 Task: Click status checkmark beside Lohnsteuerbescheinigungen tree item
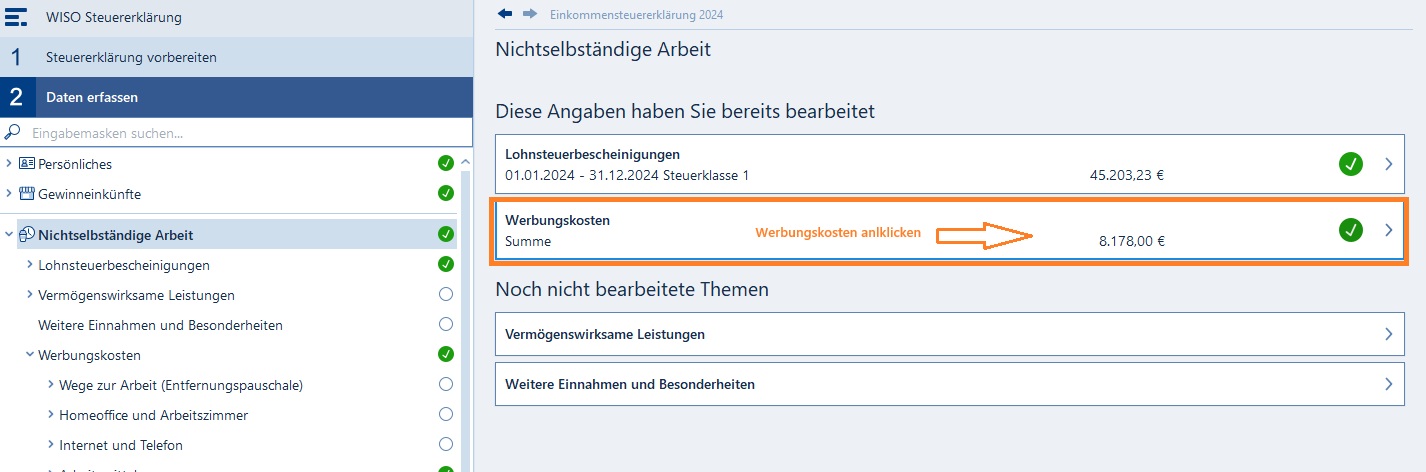[x=446, y=265]
